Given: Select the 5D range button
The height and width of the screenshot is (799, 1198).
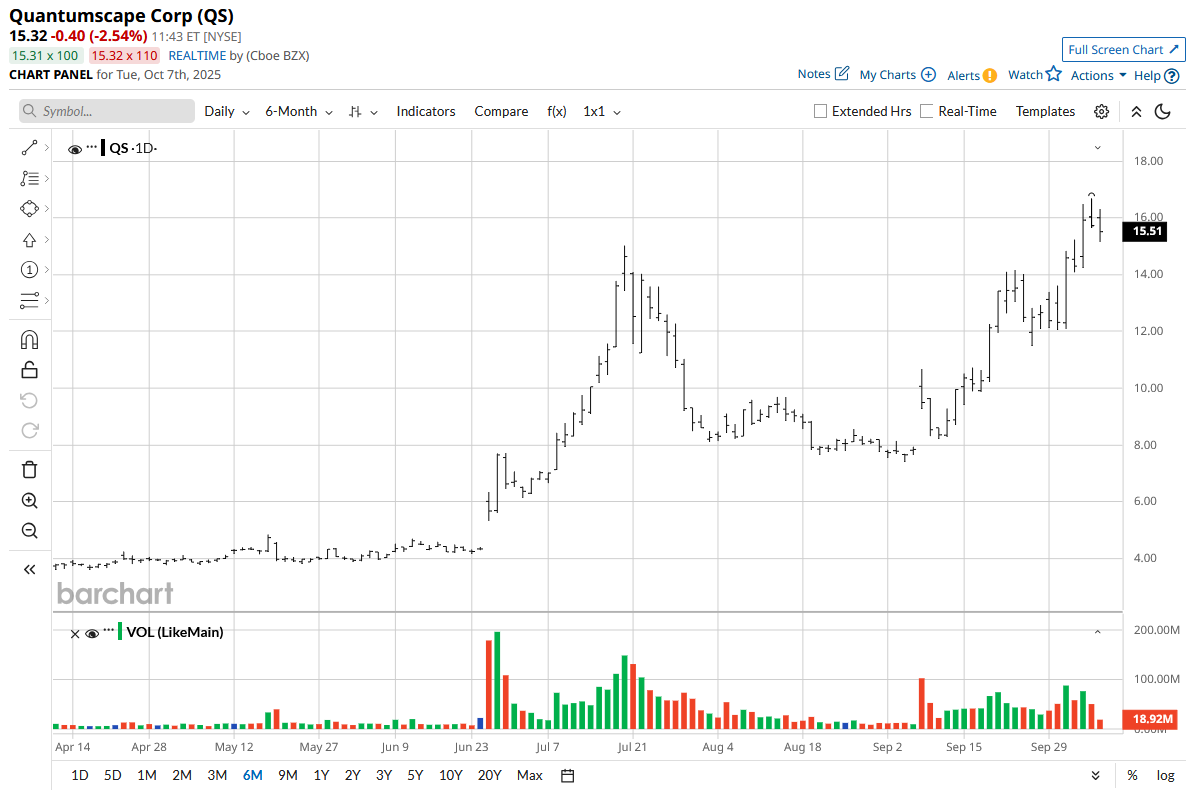Looking at the screenshot, I should (x=112, y=775).
